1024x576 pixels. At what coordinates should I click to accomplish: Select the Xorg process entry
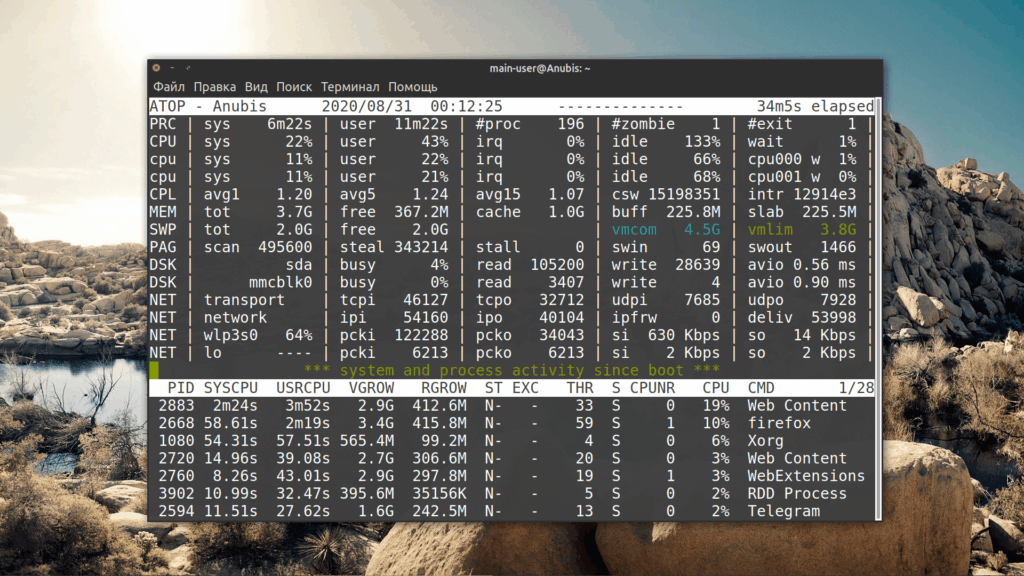(x=765, y=441)
